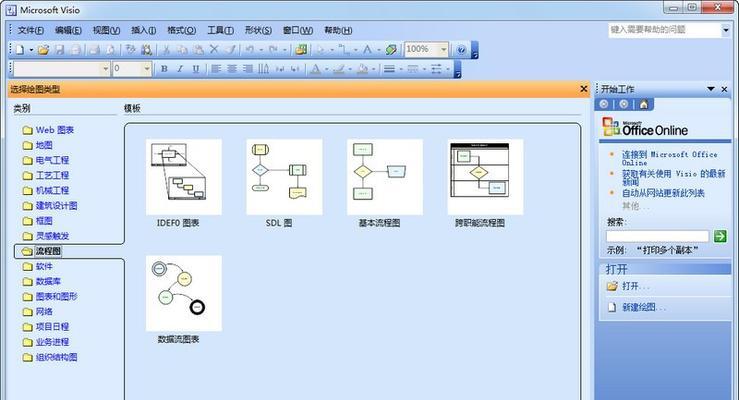
Task: Open the 开始工作 task pane dropdown arrow
Action: [x=711, y=89]
